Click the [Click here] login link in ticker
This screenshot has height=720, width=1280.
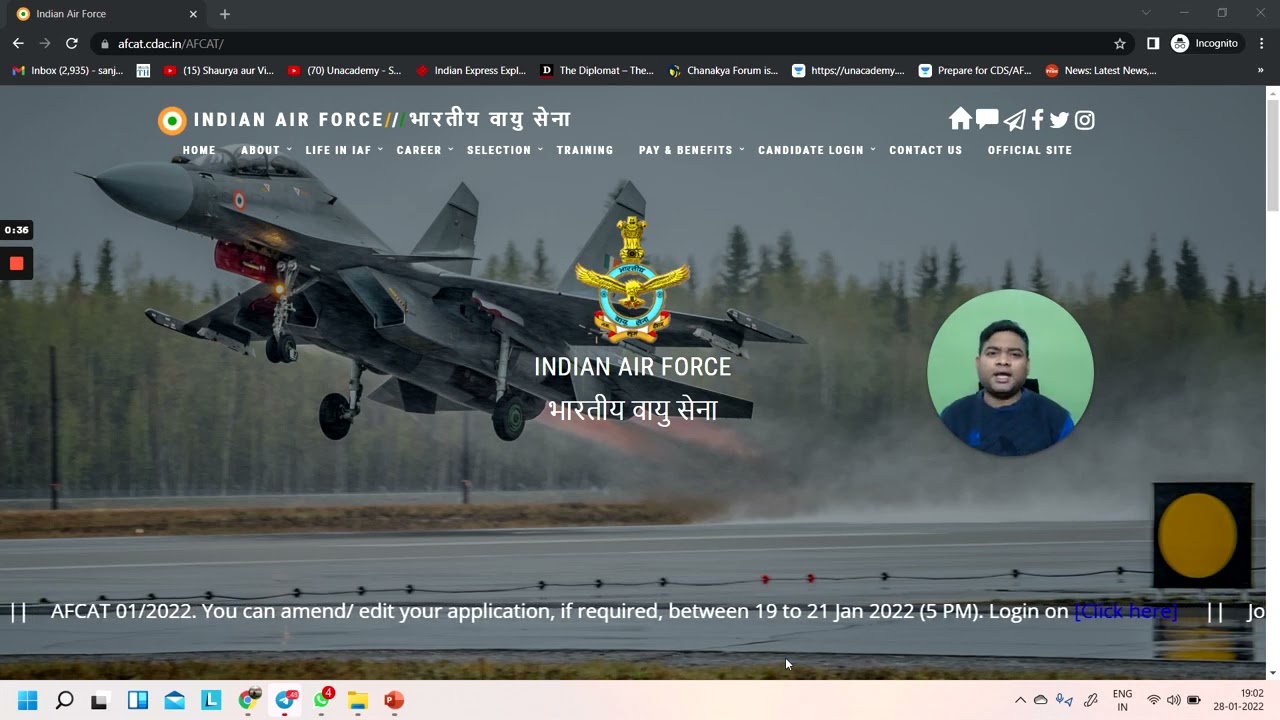click(1125, 611)
